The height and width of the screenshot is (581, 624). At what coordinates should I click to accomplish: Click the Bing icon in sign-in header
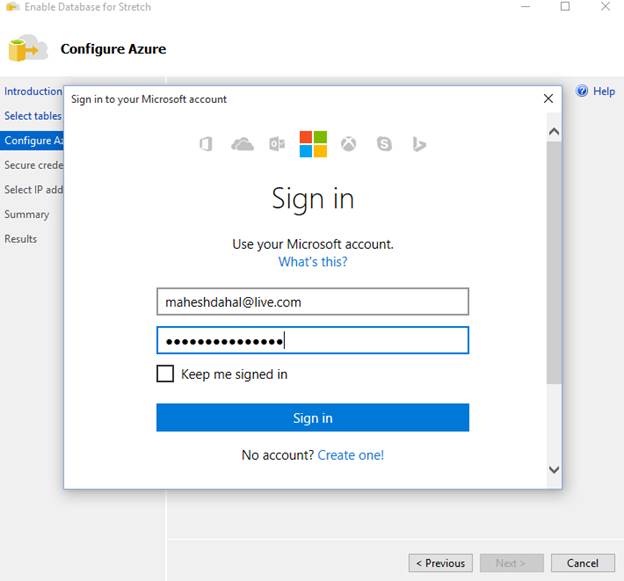(x=419, y=144)
